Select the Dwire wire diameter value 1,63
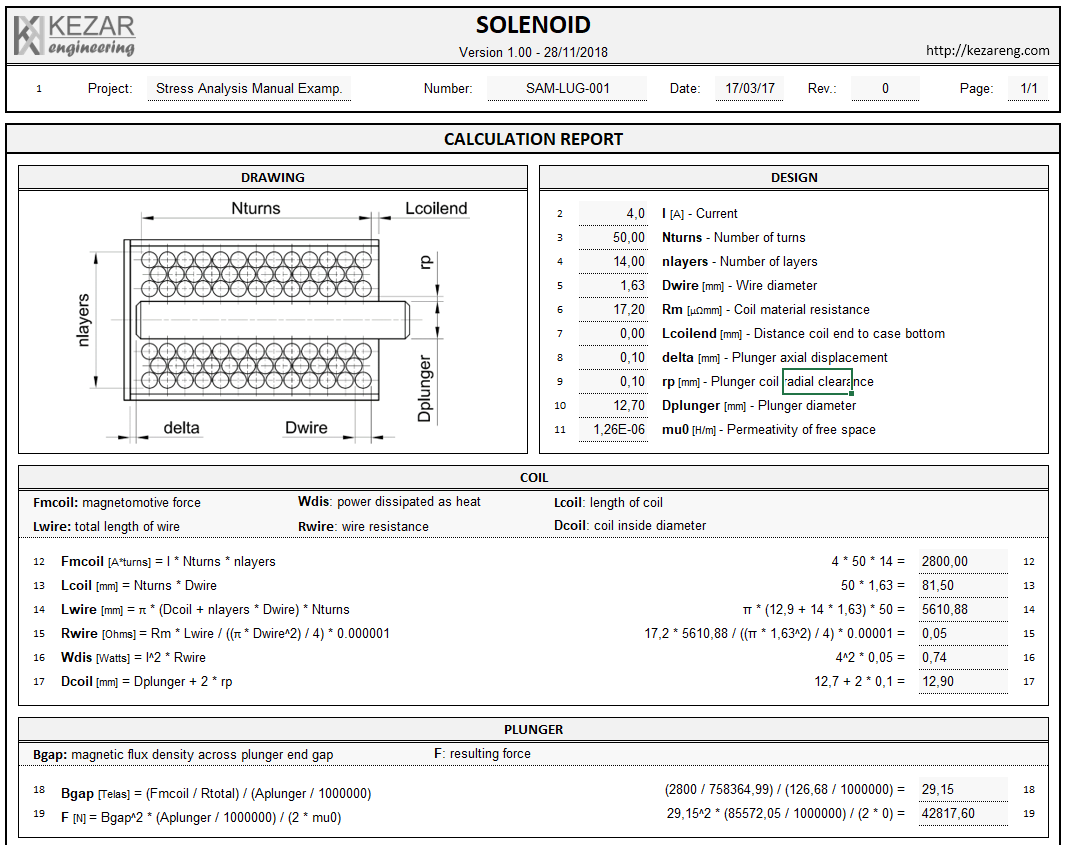This screenshot has height=845, width=1070. tap(614, 286)
